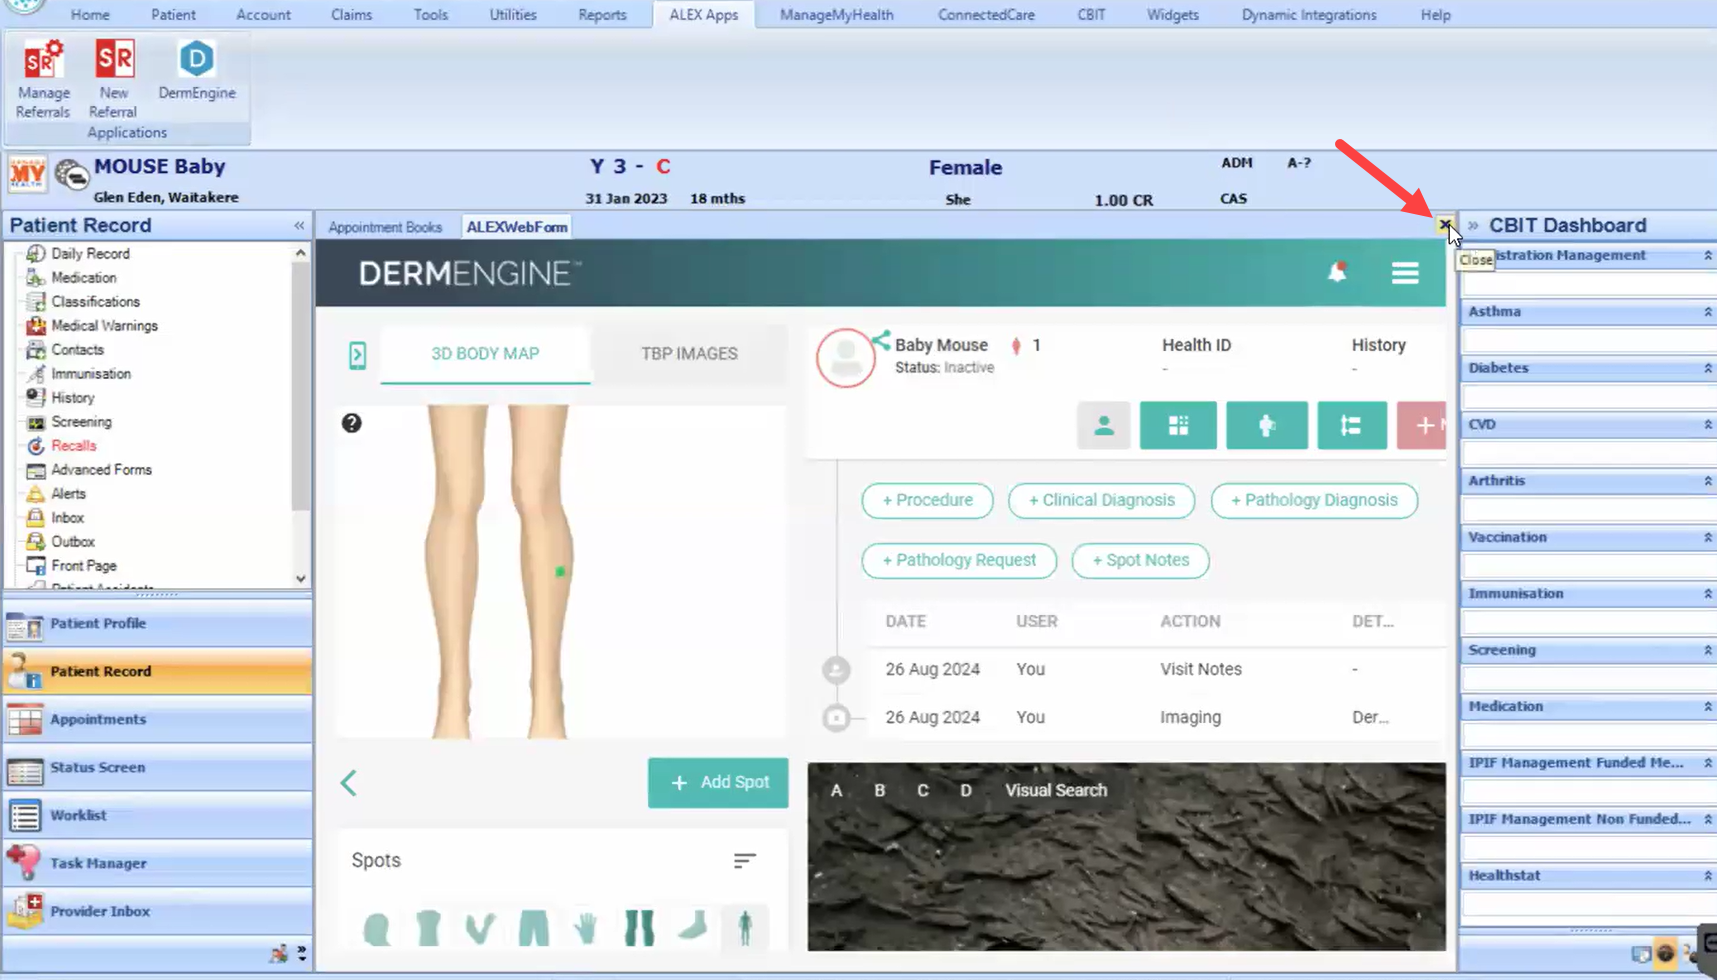Collapse the Diabetes dashboard section

click(x=1707, y=368)
